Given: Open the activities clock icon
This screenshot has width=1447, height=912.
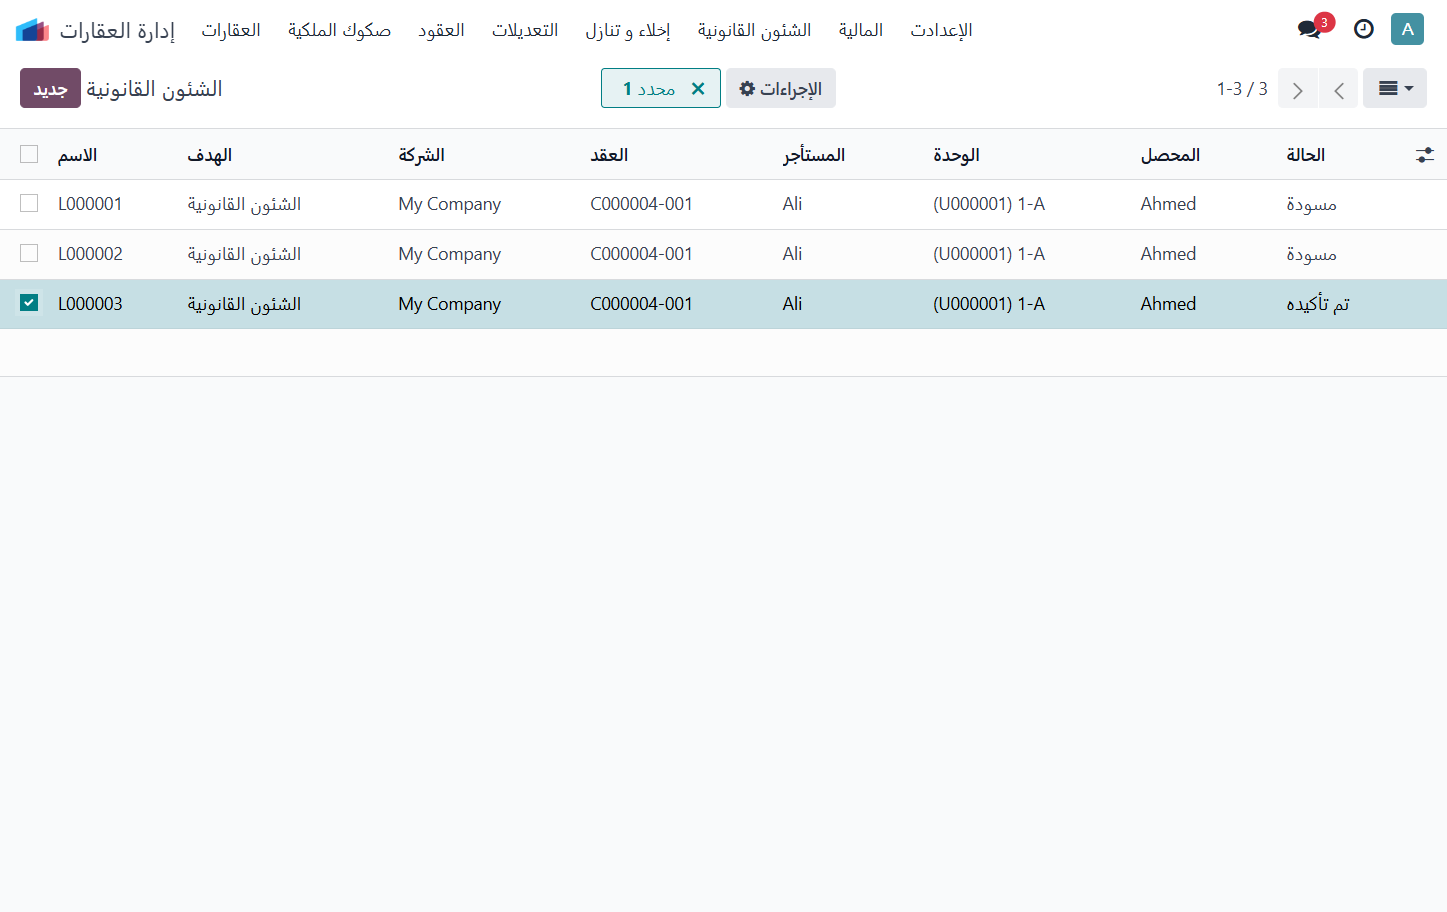Looking at the screenshot, I should pyautogui.click(x=1364, y=29).
